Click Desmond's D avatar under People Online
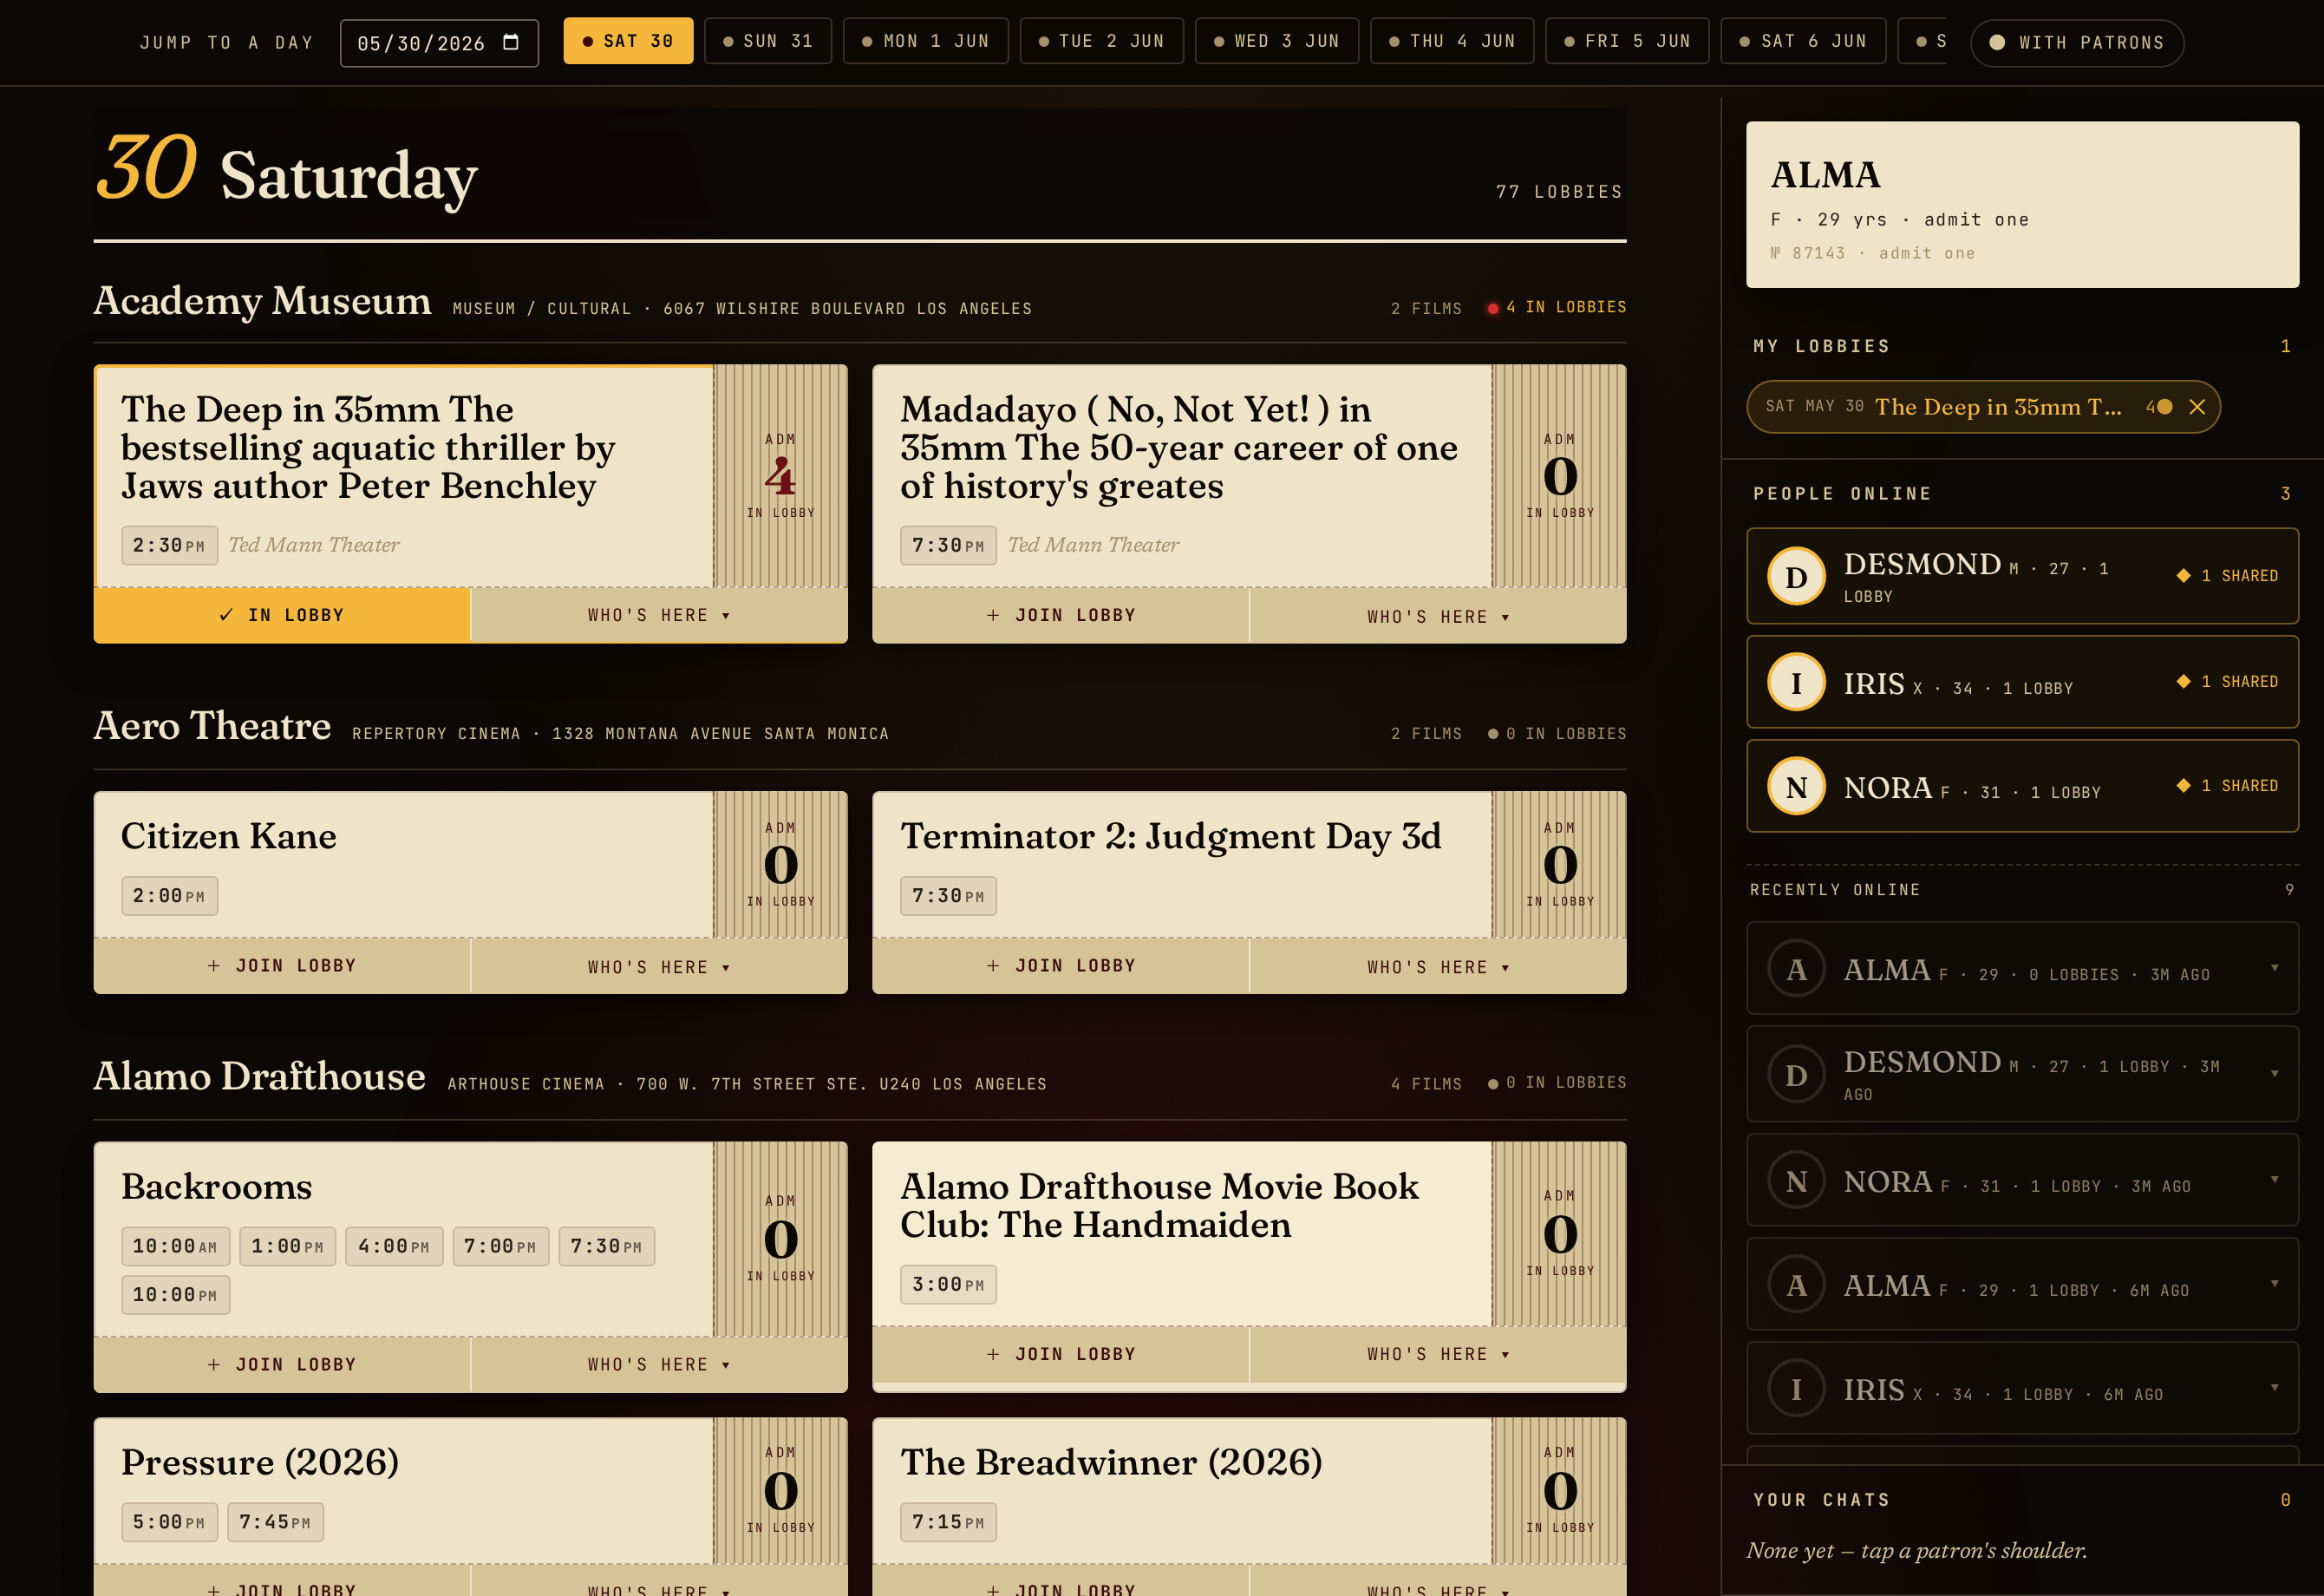 [x=1796, y=576]
